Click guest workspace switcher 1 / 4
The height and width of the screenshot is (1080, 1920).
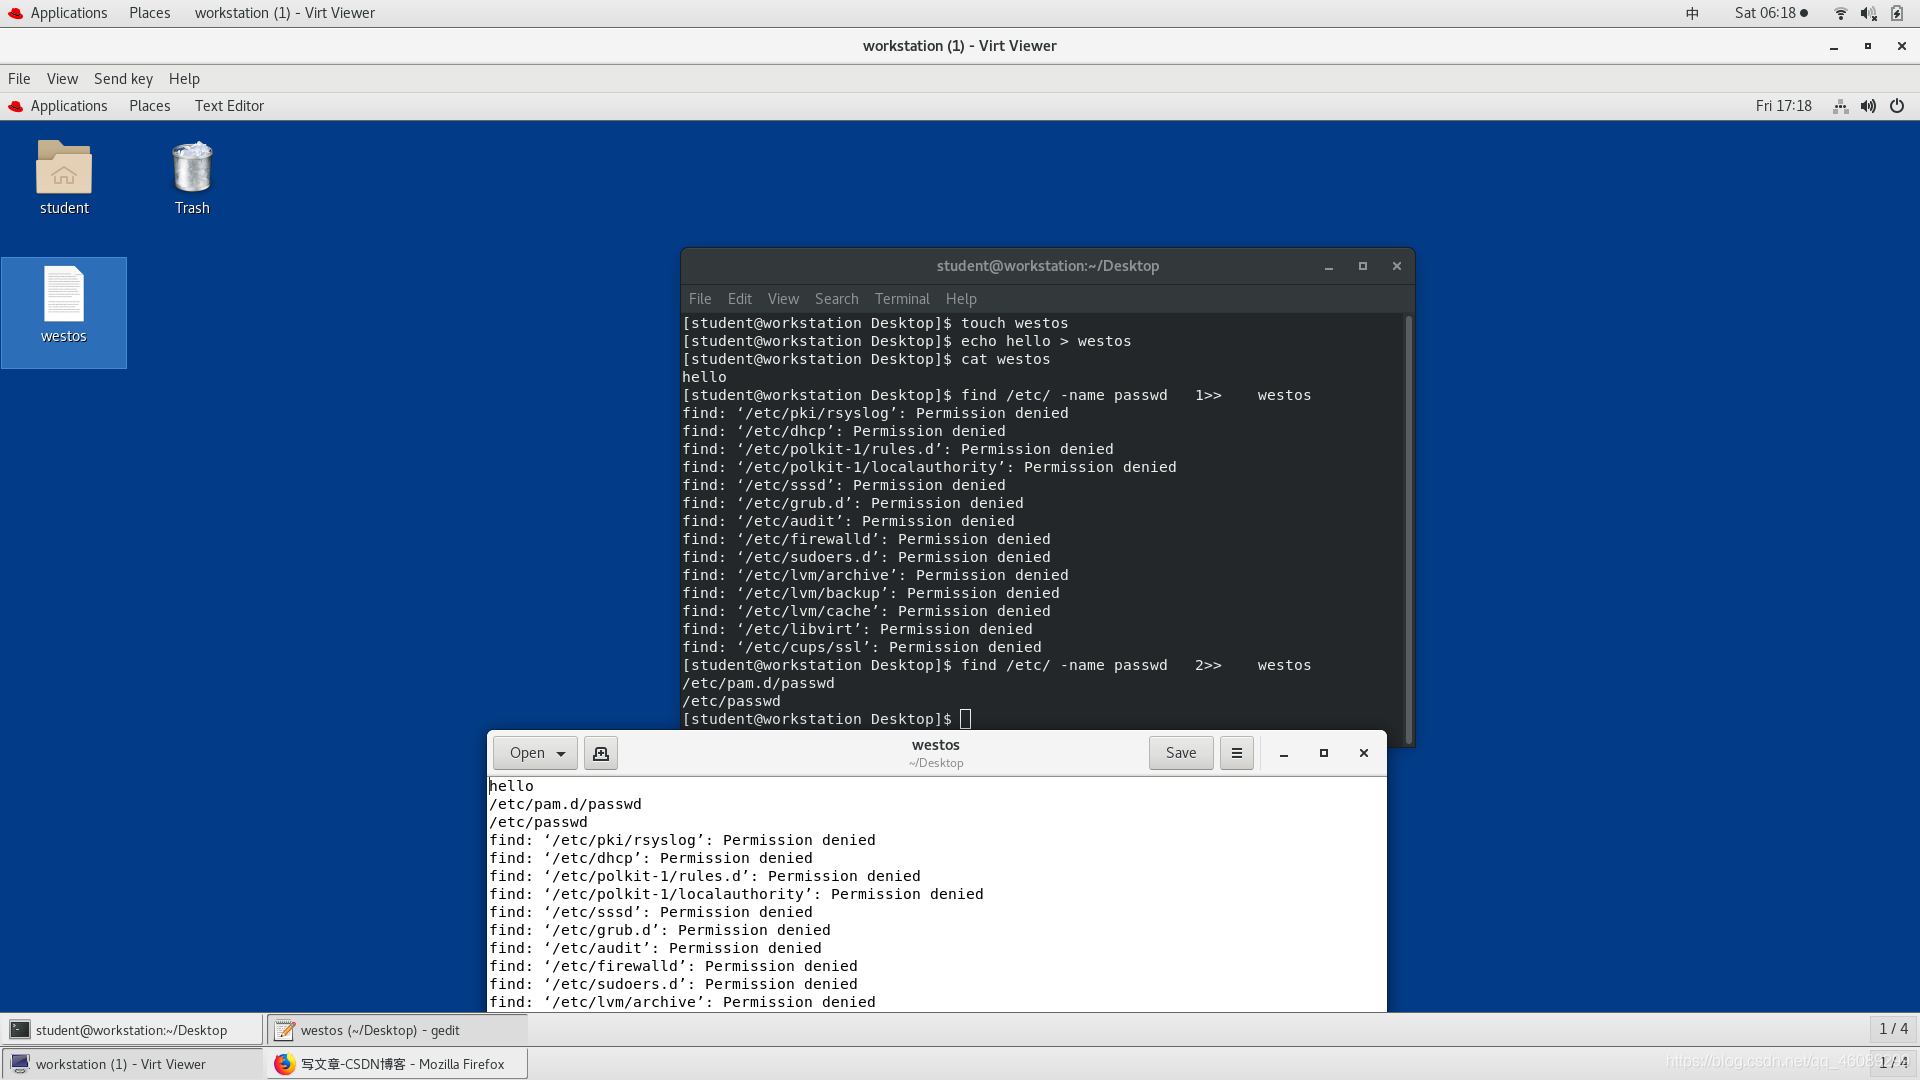pos(1893,1029)
